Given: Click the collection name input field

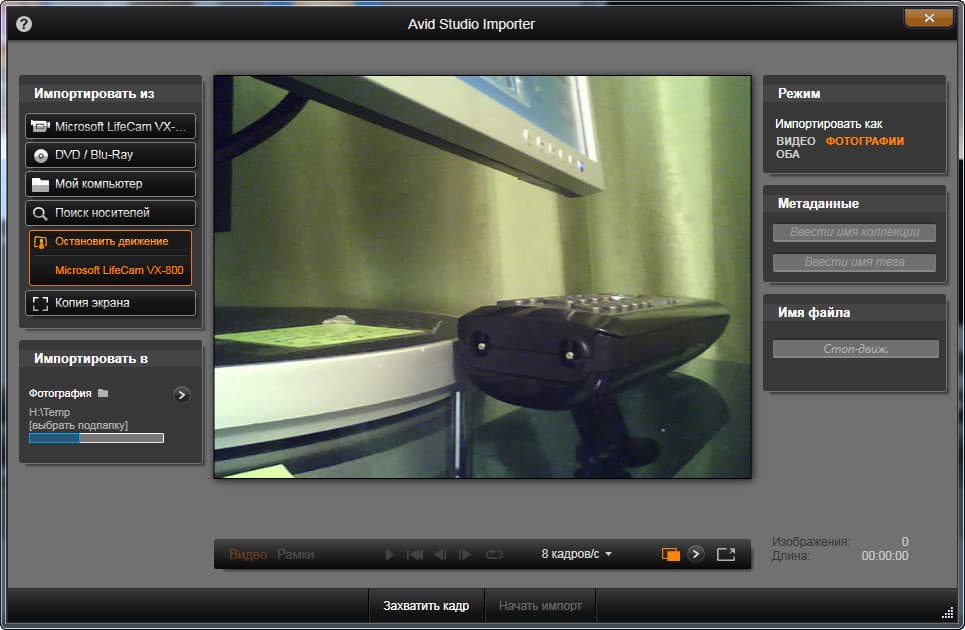Looking at the screenshot, I should click(x=854, y=232).
